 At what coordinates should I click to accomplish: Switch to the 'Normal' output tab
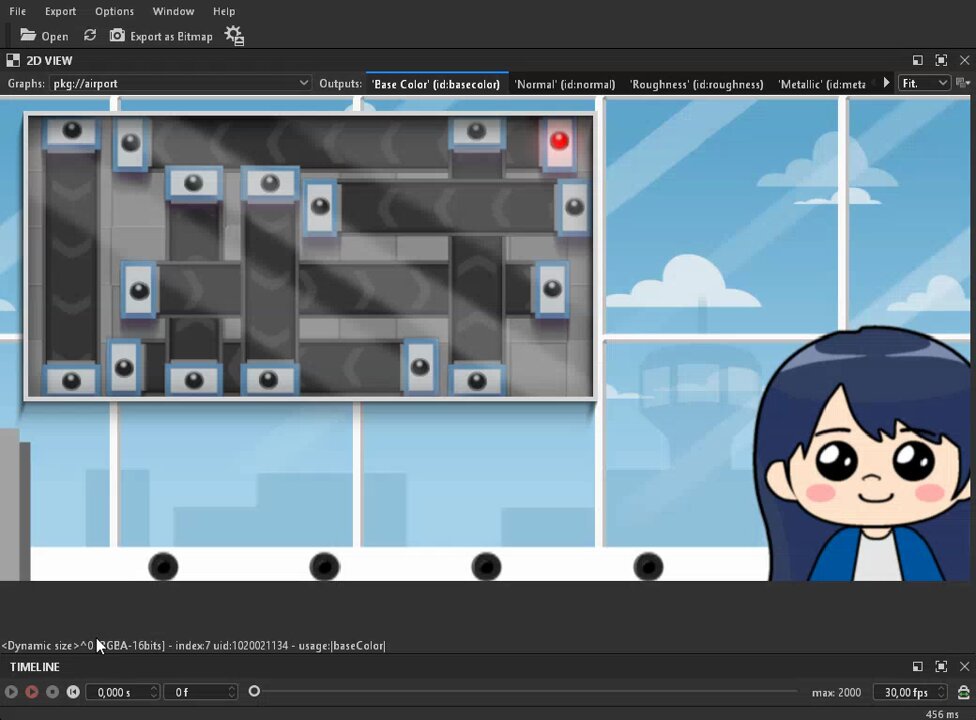pos(565,84)
